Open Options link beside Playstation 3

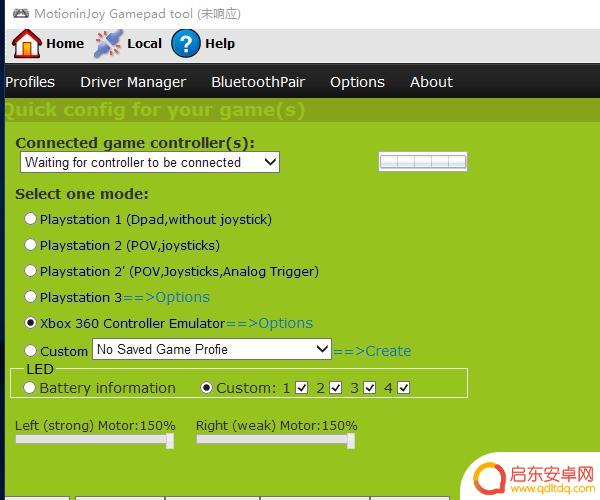166,297
